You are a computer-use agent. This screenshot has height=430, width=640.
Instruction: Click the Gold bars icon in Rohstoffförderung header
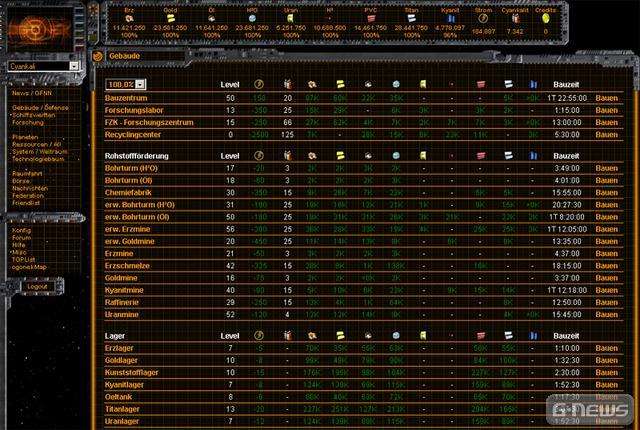pos(340,155)
